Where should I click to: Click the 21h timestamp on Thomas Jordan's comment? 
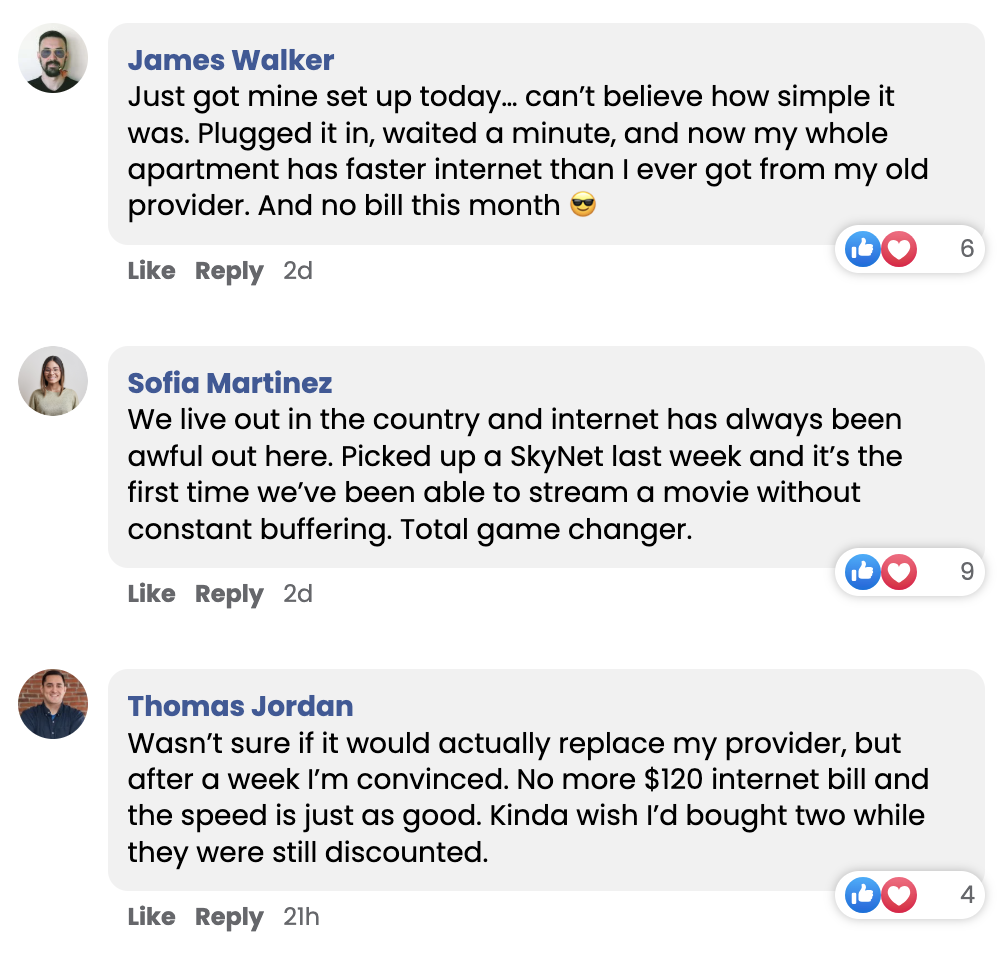(x=301, y=917)
